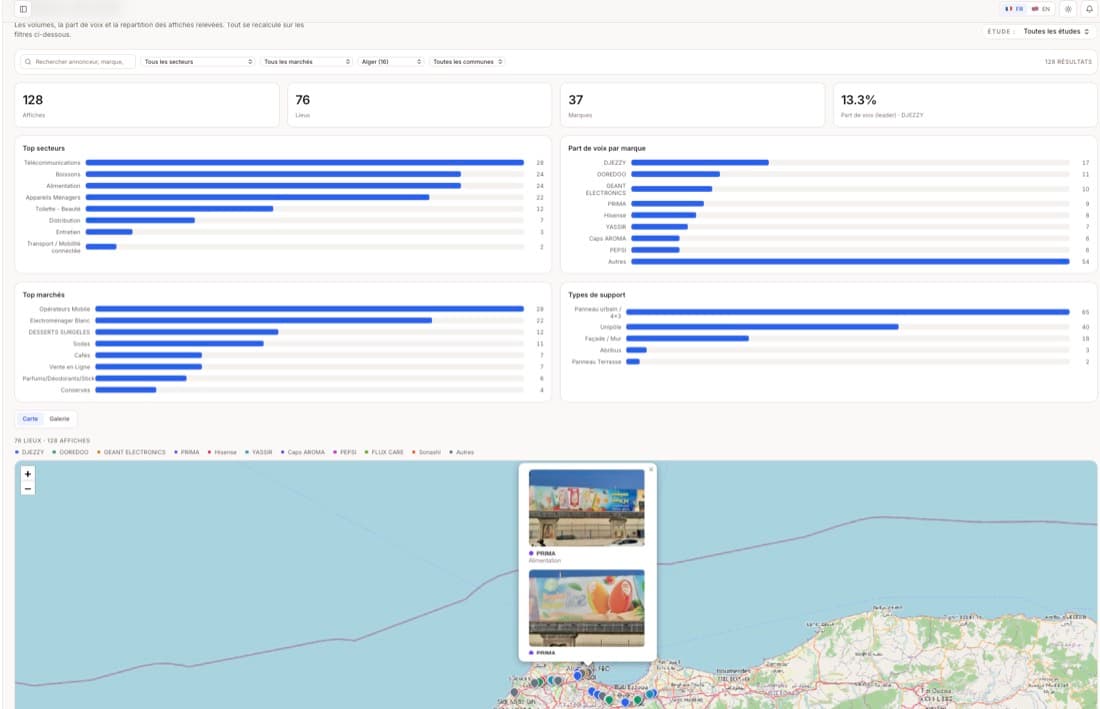Screen dimensions: 1100x709
Task: Toggle the sidebar panel icon
Action: (x=23, y=9)
